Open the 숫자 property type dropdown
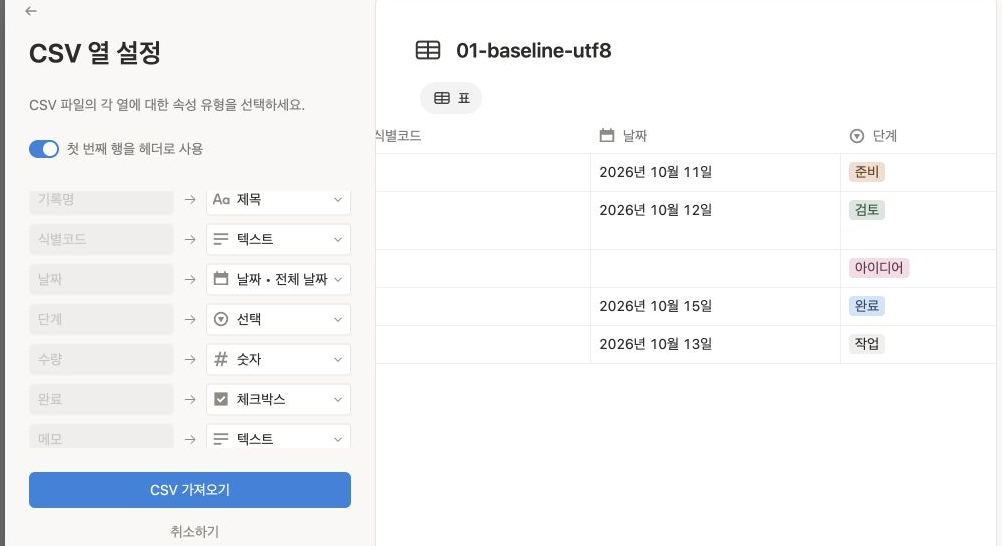The image size is (1002, 546). pos(278,359)
